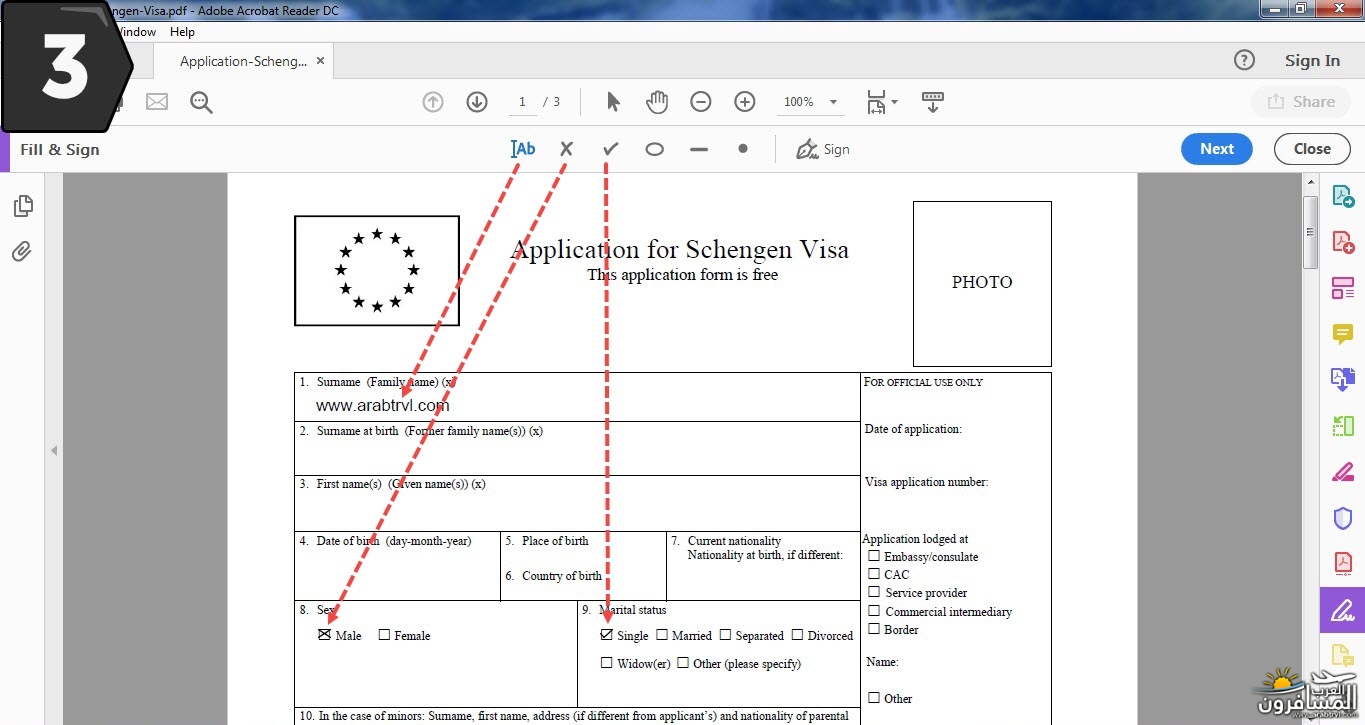Go to the previous page arrow
The height and width of the screenshot is (725, 1365).
pyautogui.click(x=433, y=102)
